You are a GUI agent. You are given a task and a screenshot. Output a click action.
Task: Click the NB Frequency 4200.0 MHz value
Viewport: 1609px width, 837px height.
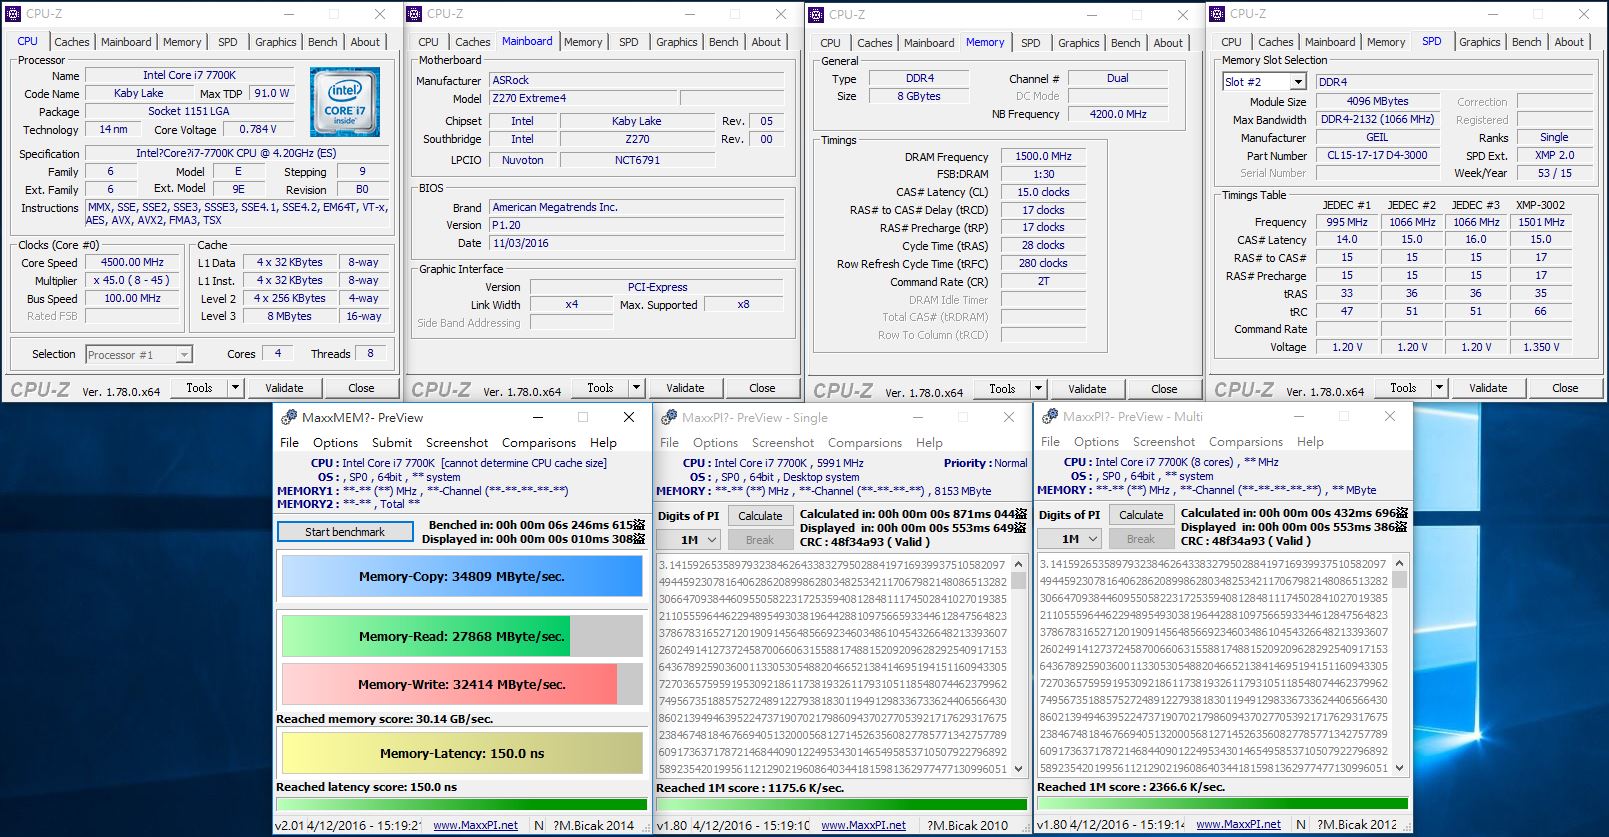(1118, 114)
